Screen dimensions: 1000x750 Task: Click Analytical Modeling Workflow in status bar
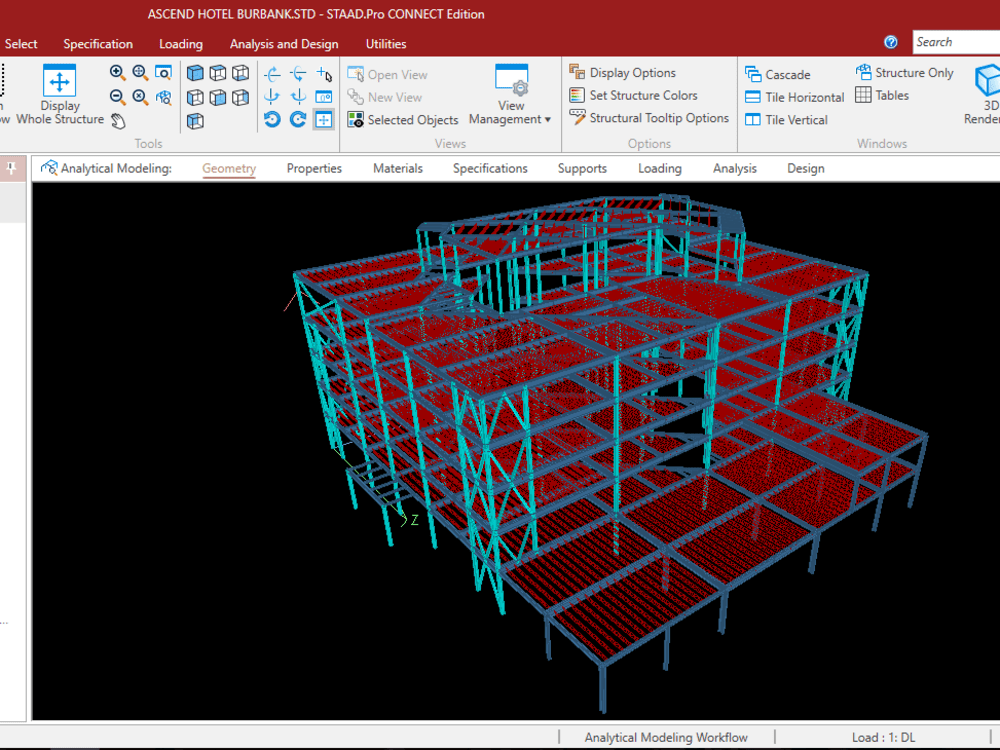click(x=666, y=737)
